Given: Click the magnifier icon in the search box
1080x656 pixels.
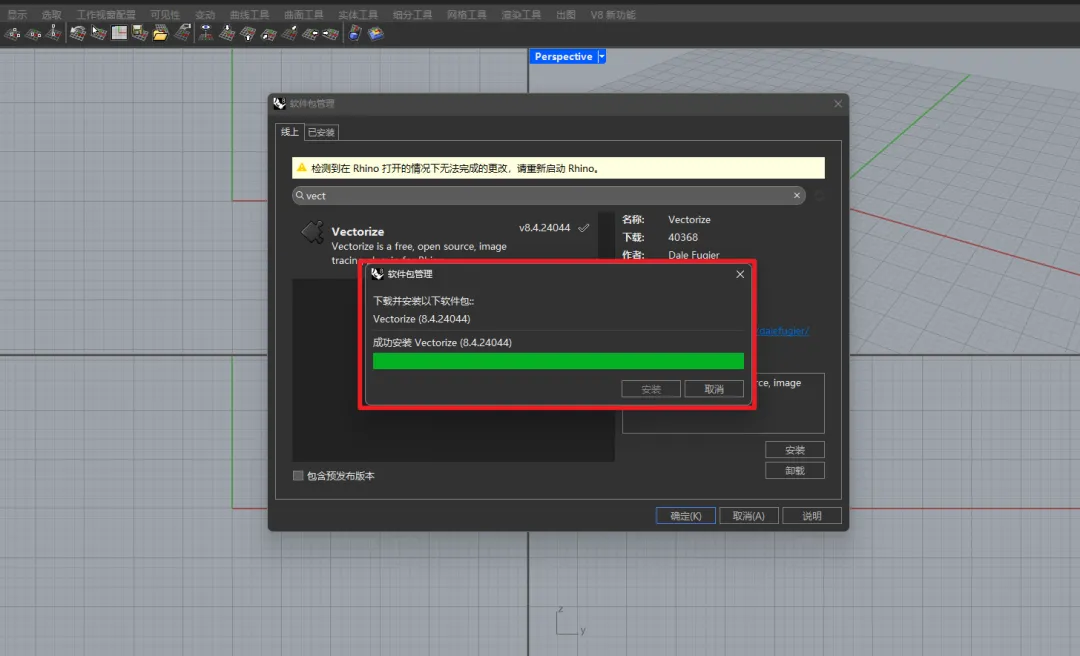Looking at the screenshot, I should [x=300, y=196].
